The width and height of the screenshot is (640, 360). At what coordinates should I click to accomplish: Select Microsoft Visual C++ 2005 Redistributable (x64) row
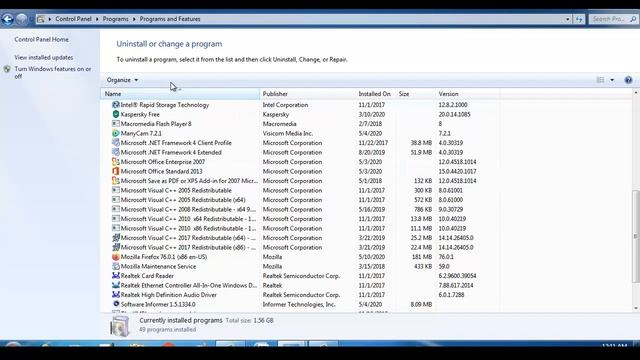tap(300, 200)
